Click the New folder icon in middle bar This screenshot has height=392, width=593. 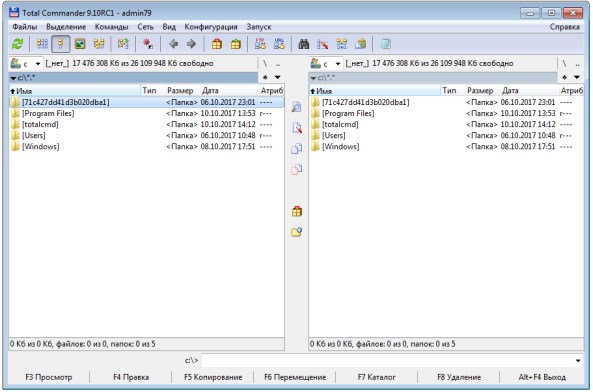(x=296, y=232)
